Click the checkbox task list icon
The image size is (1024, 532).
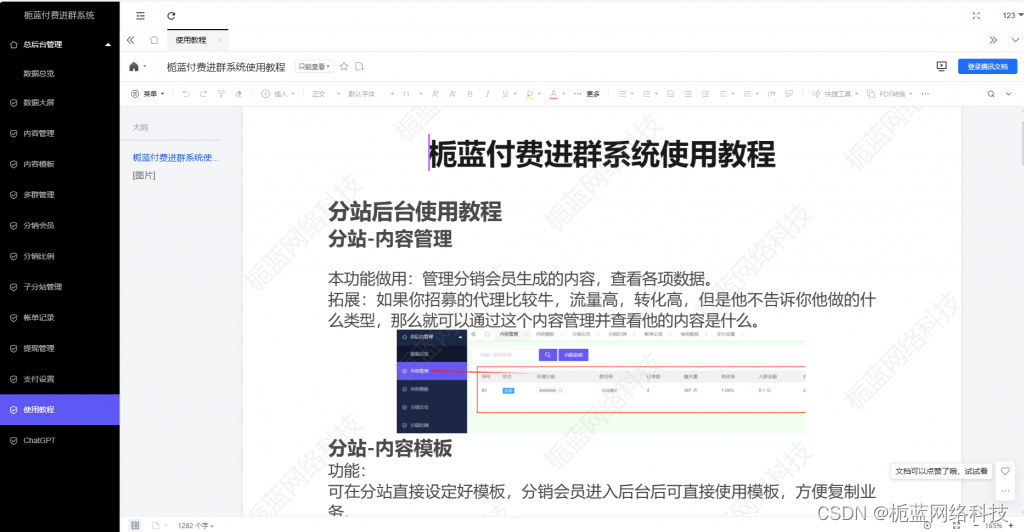(670, 94)
